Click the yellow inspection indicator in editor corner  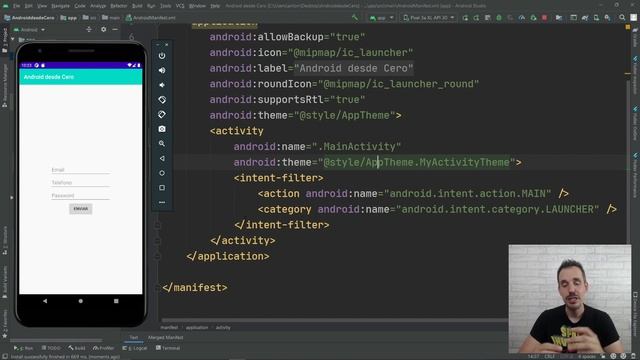[628, 27]
